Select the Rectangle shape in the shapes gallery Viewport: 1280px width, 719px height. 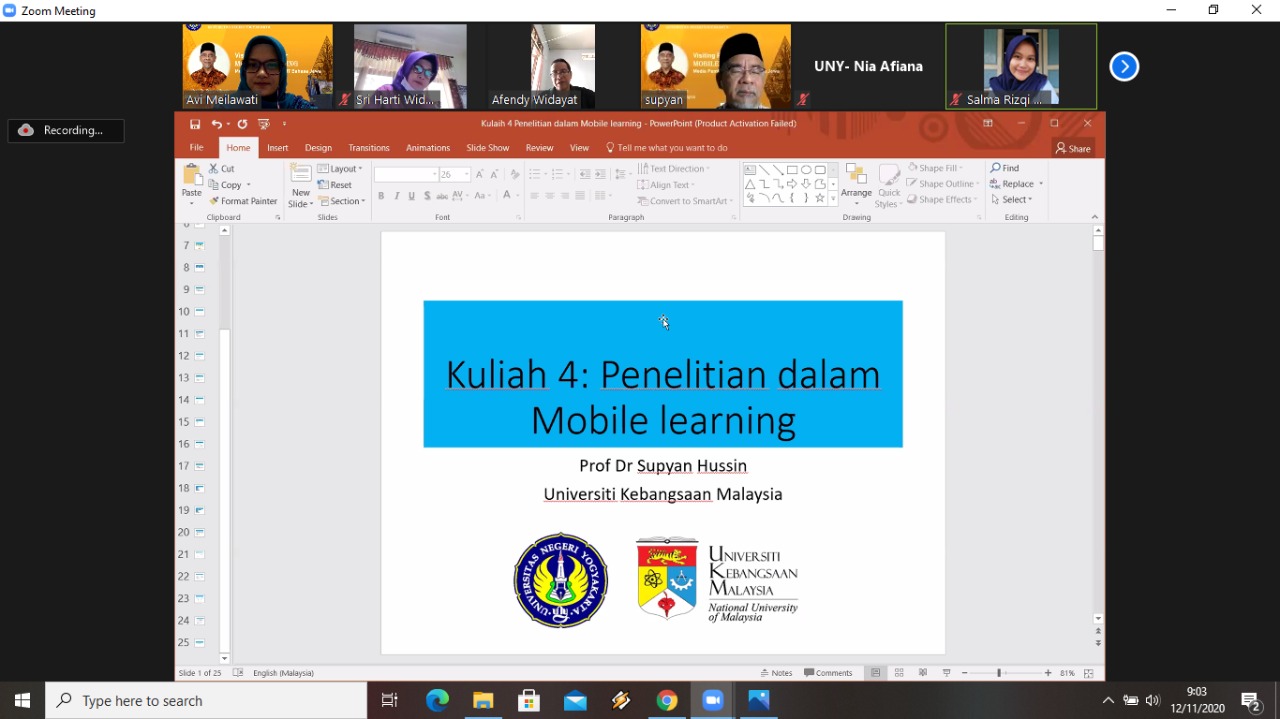coord(792,170)
